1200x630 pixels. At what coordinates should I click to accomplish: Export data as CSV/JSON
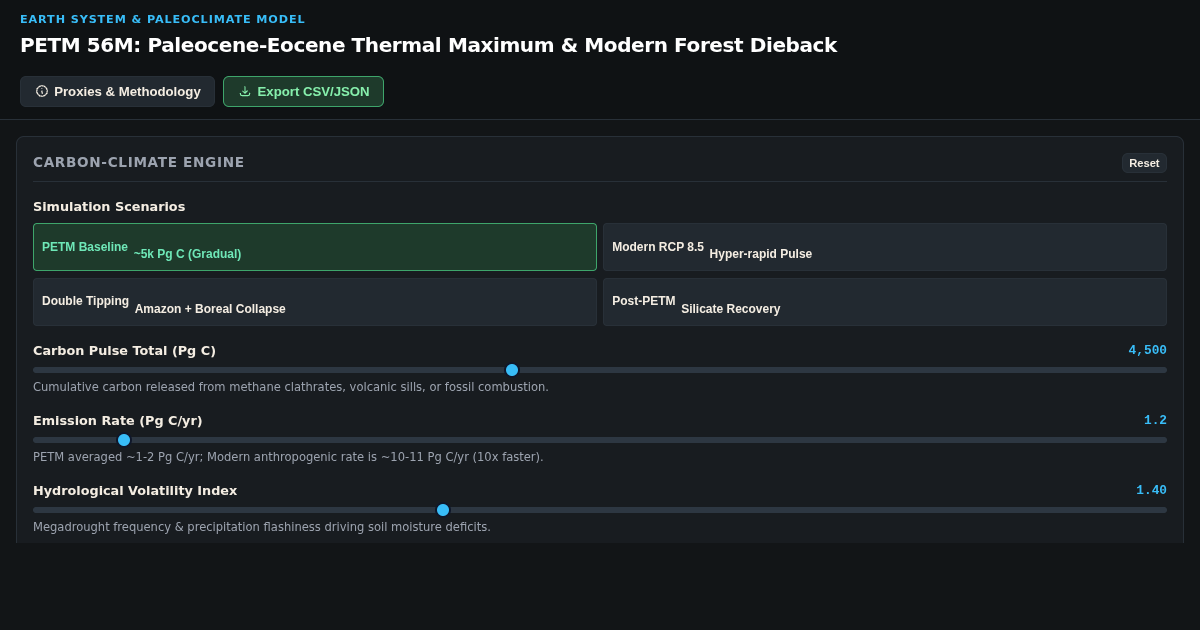303,91
